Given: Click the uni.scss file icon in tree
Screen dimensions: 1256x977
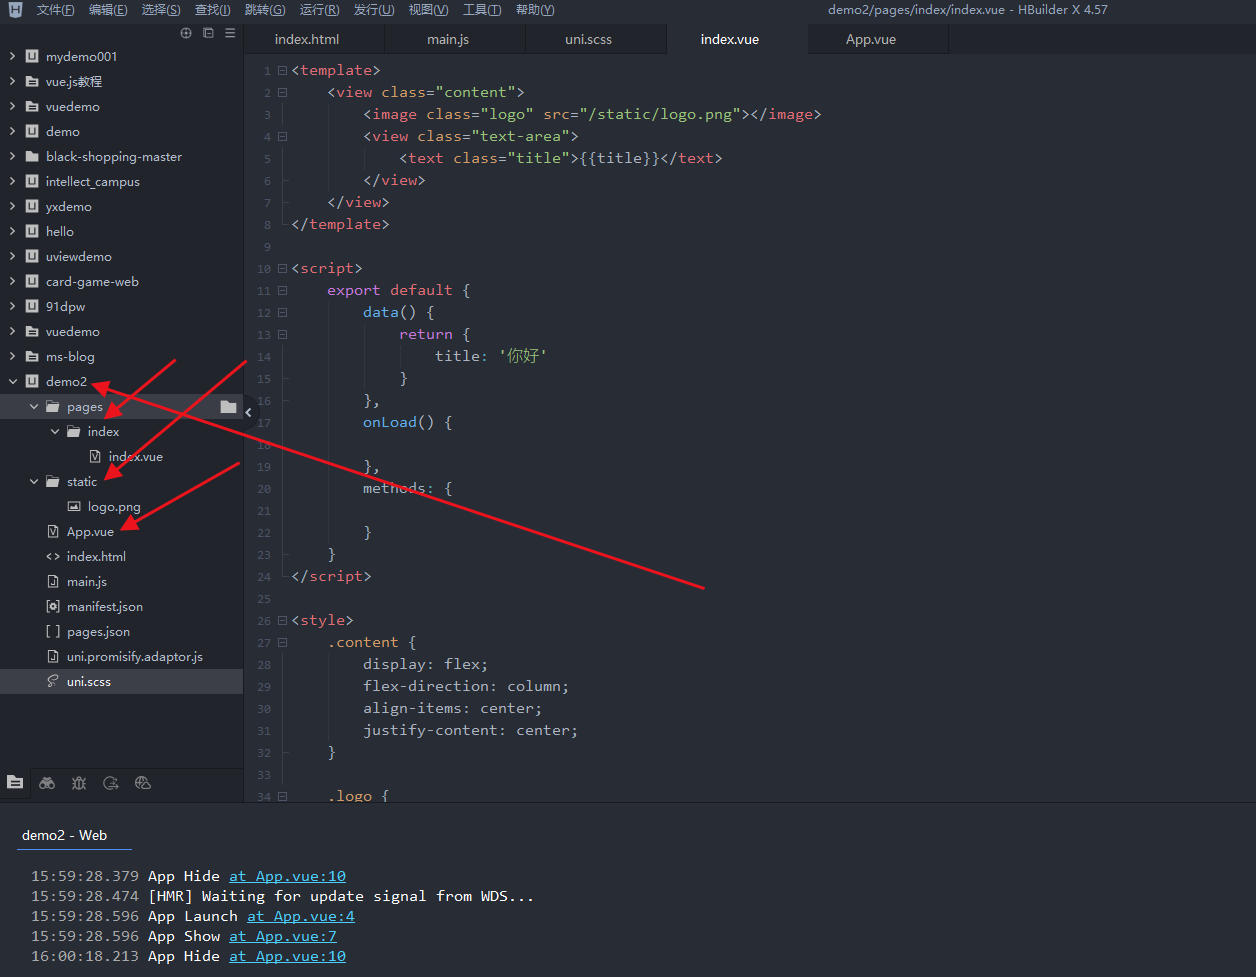Looking at the screenshot, I should pyautogui.click(x=53, y=682).
